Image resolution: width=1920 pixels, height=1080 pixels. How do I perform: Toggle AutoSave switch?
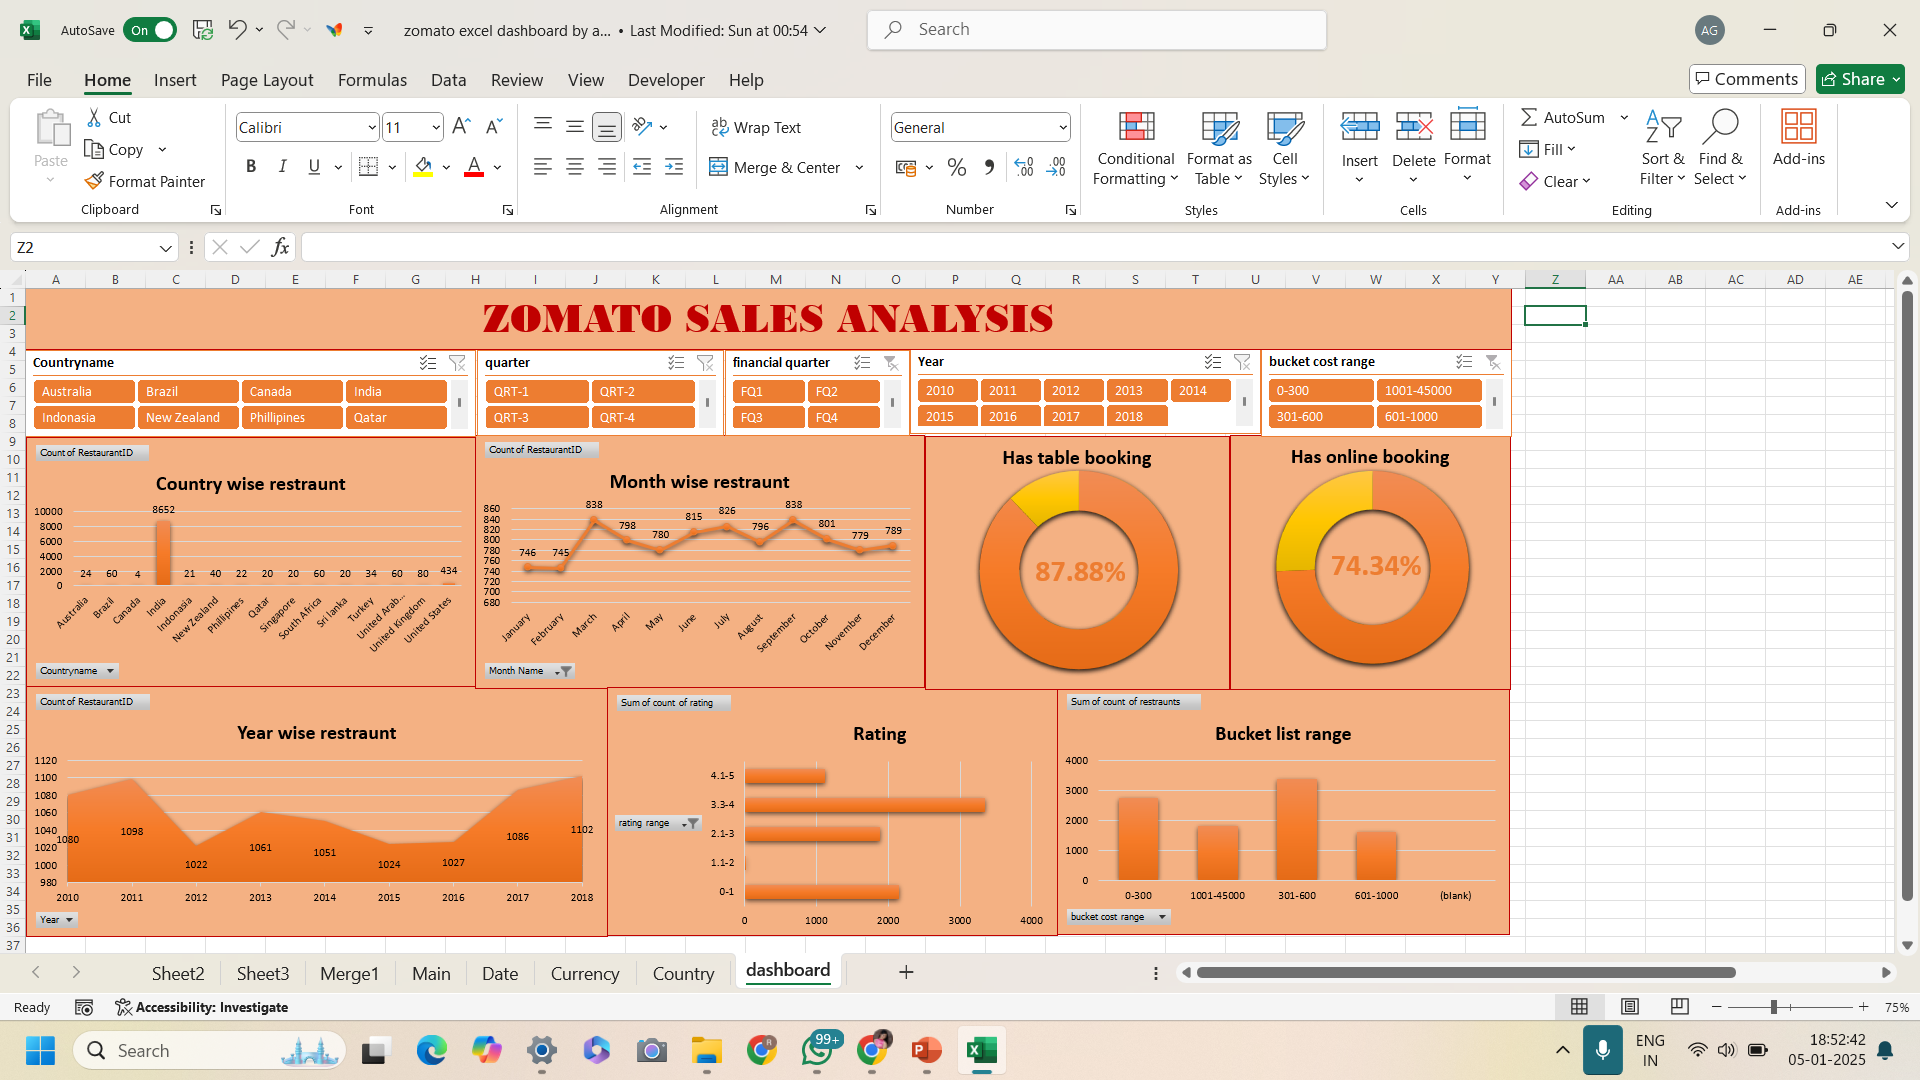click(x=150, y=30)
